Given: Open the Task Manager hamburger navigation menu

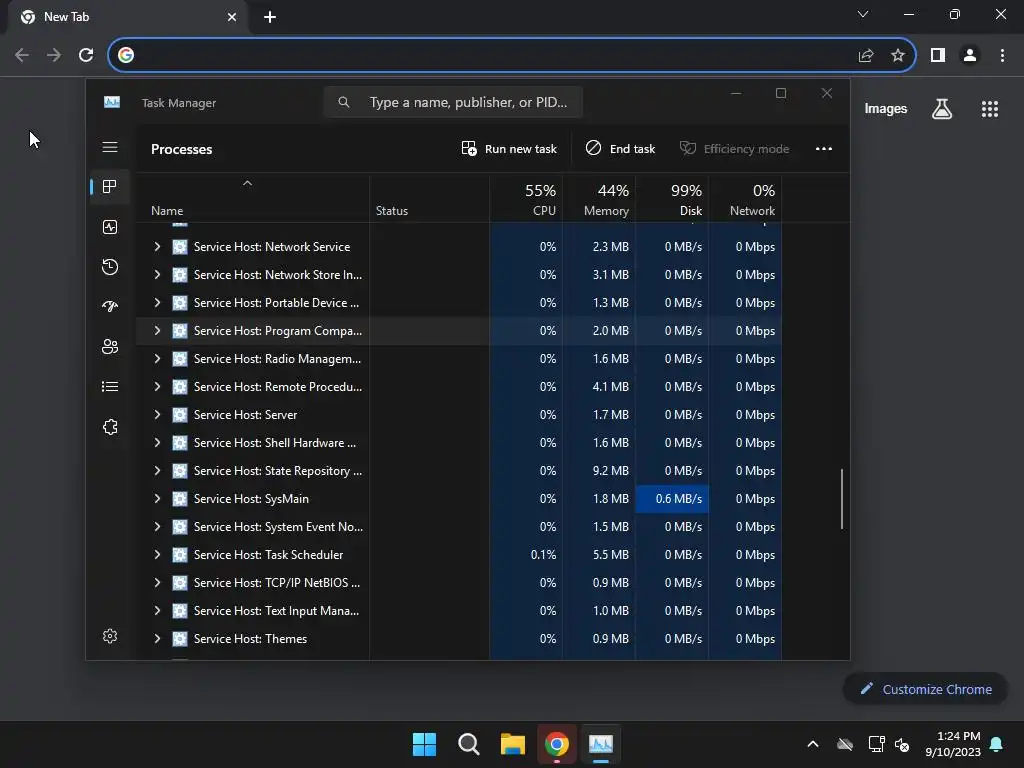Looking at the screenshot, I should coord(110,148).
